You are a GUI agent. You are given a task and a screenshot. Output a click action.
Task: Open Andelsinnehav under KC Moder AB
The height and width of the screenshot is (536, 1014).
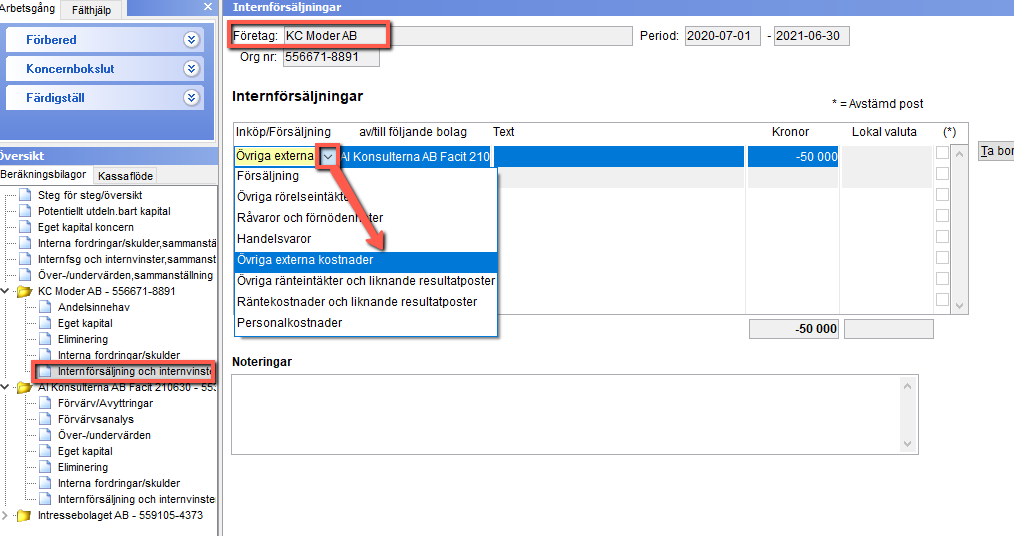click(94, 307)
